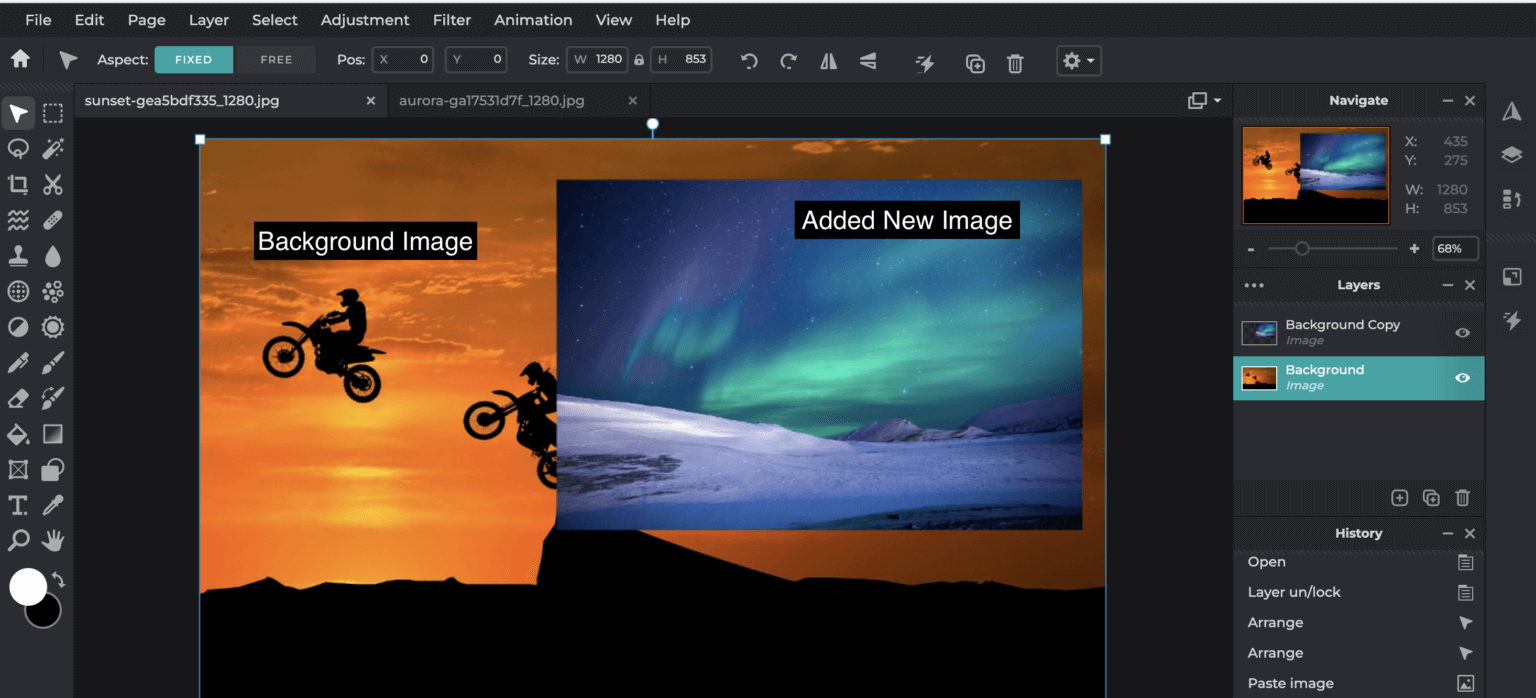Expand the Layers panel options menu

1254,285
